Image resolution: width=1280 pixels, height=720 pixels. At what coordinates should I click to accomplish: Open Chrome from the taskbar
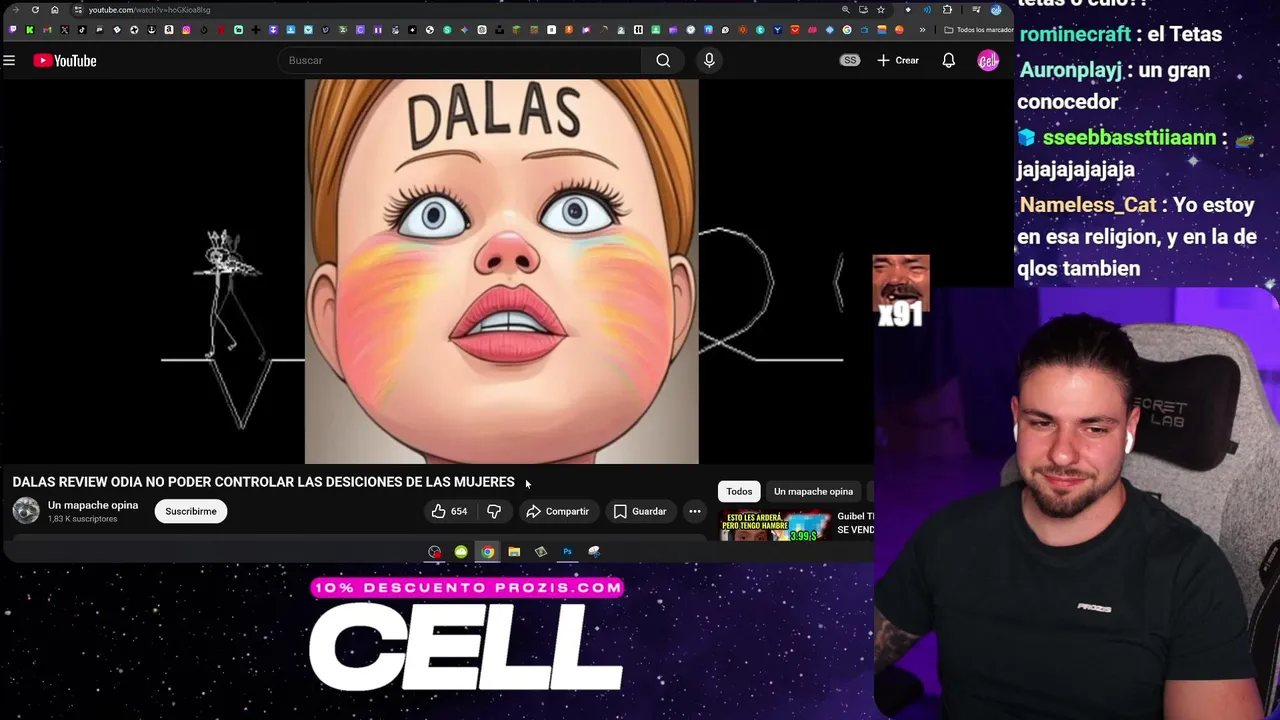[x=487, y=552]
